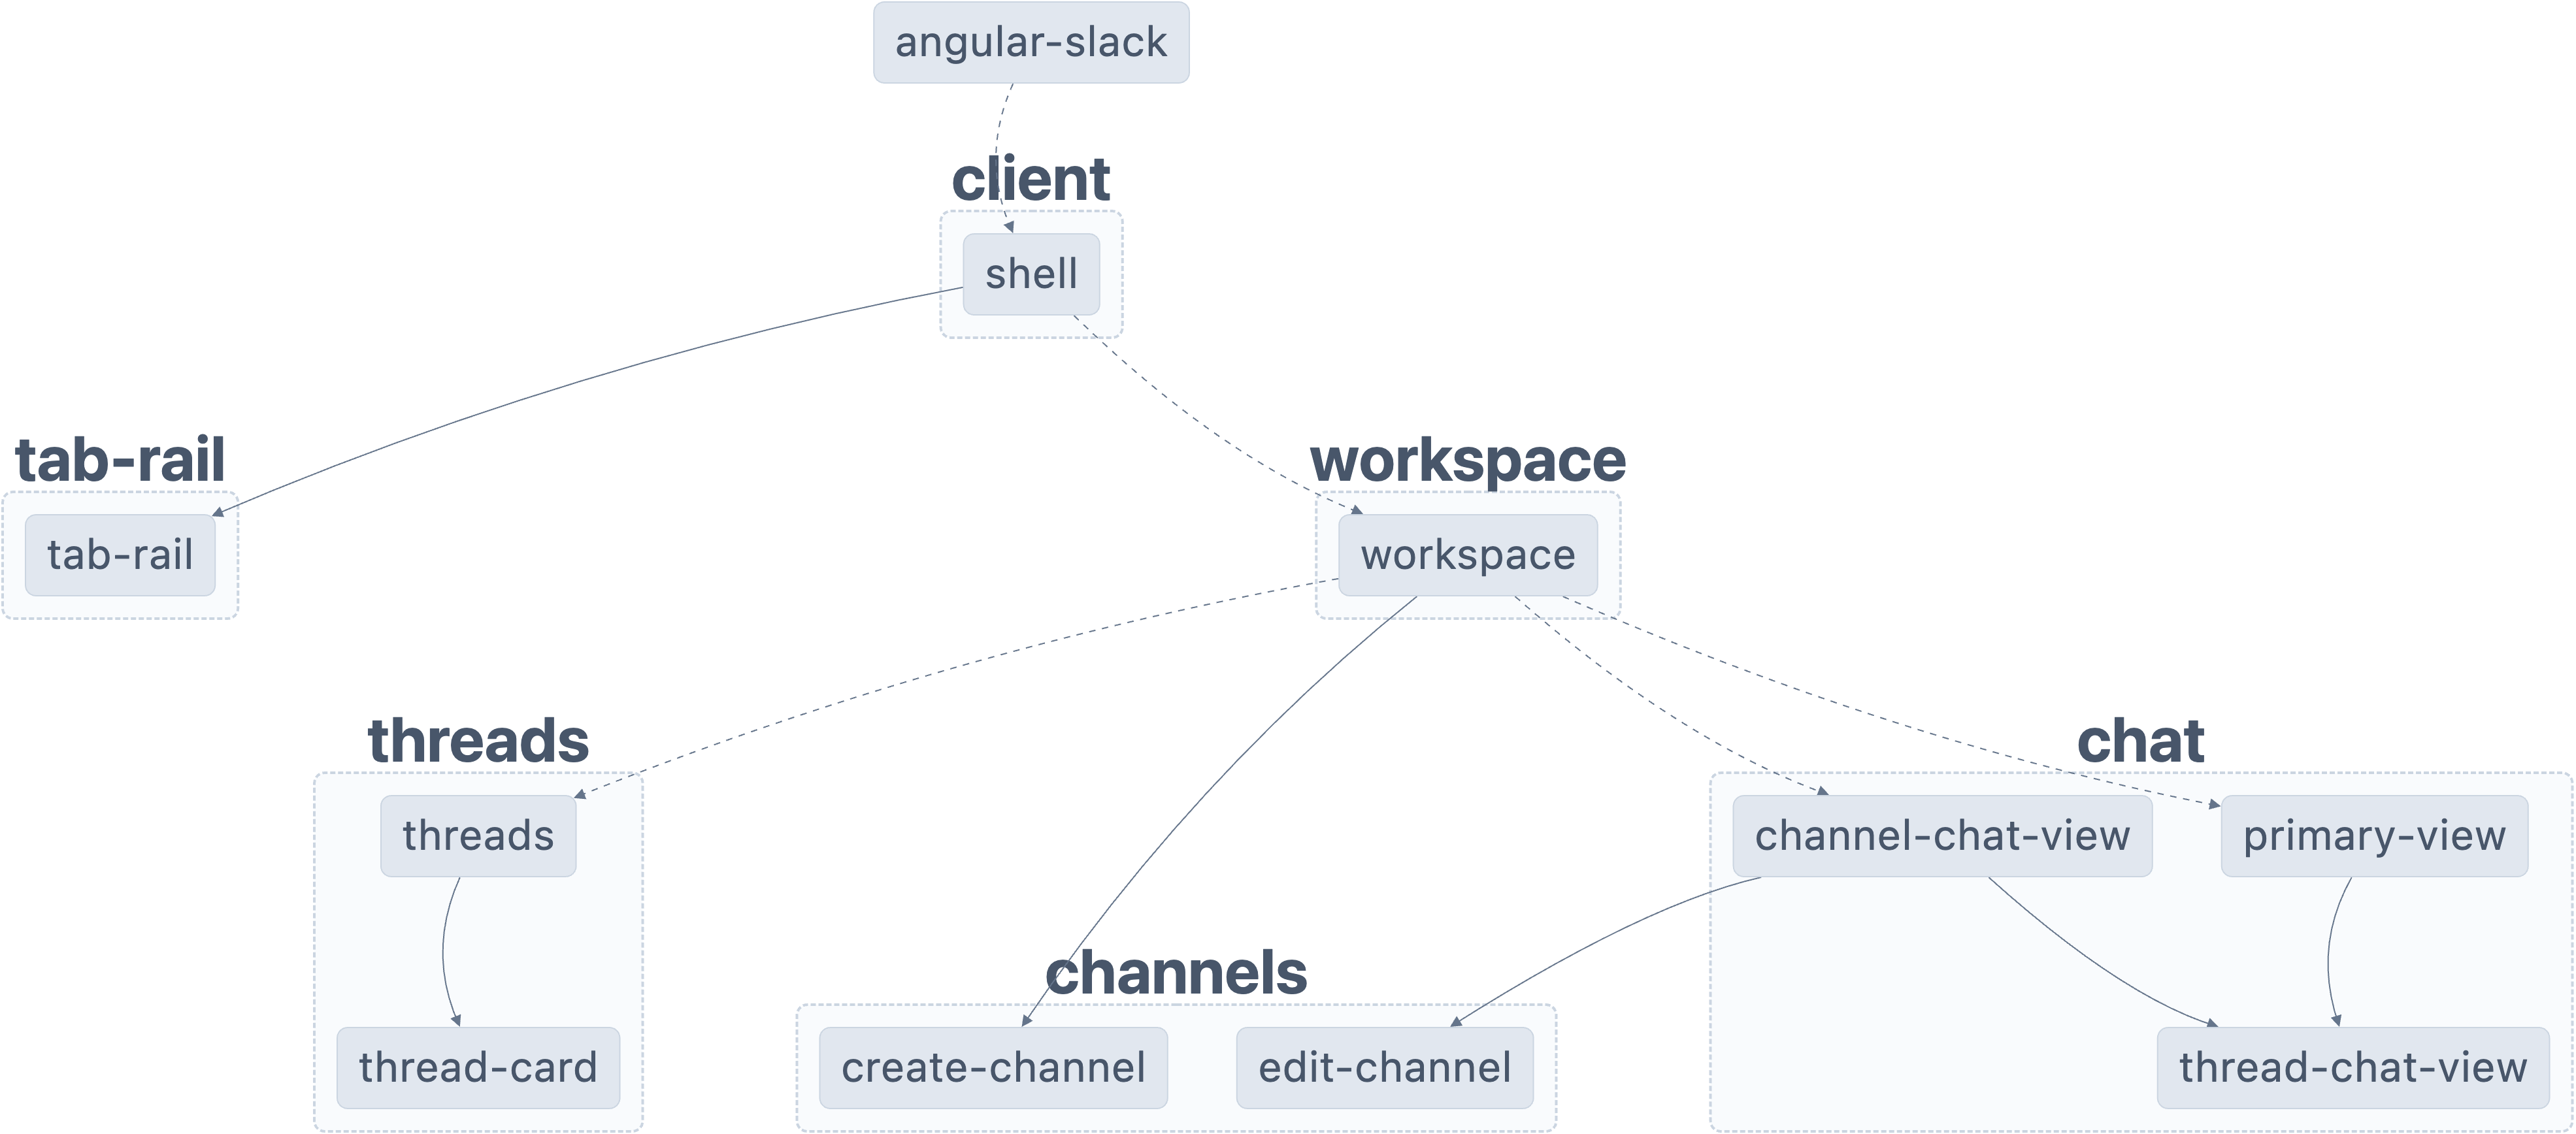The image size is (2576, 1134).
Task: Select the create-channel node
Action: [x=993, y=1068]
